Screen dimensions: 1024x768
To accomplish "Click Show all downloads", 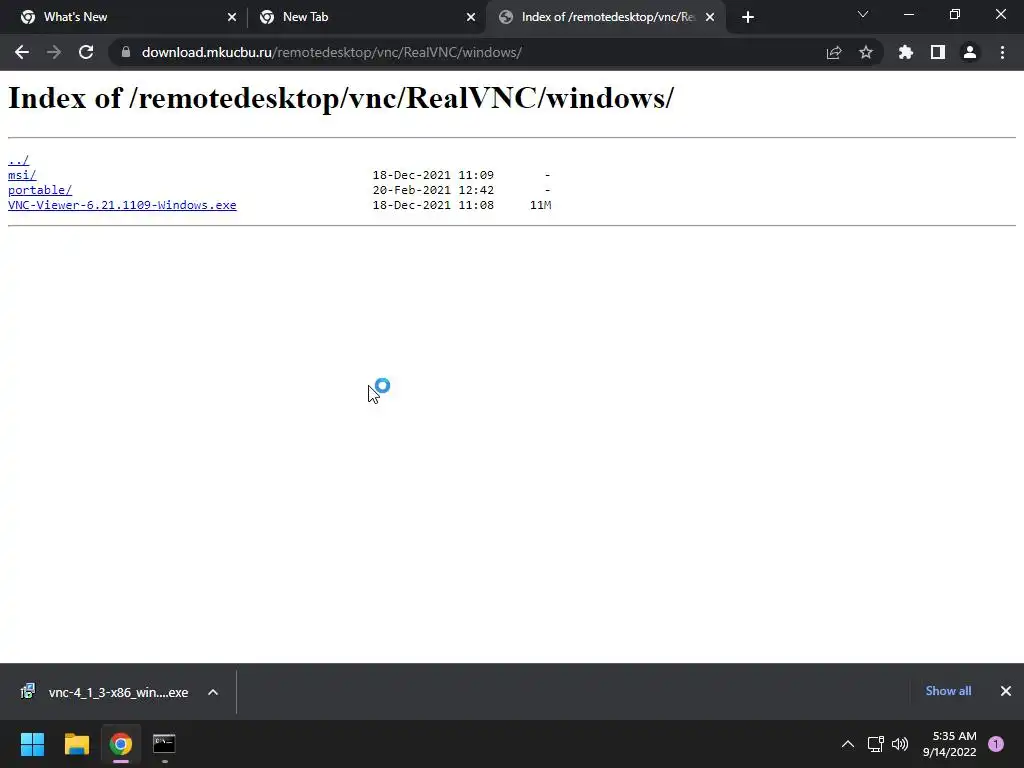I will (948, 691).
